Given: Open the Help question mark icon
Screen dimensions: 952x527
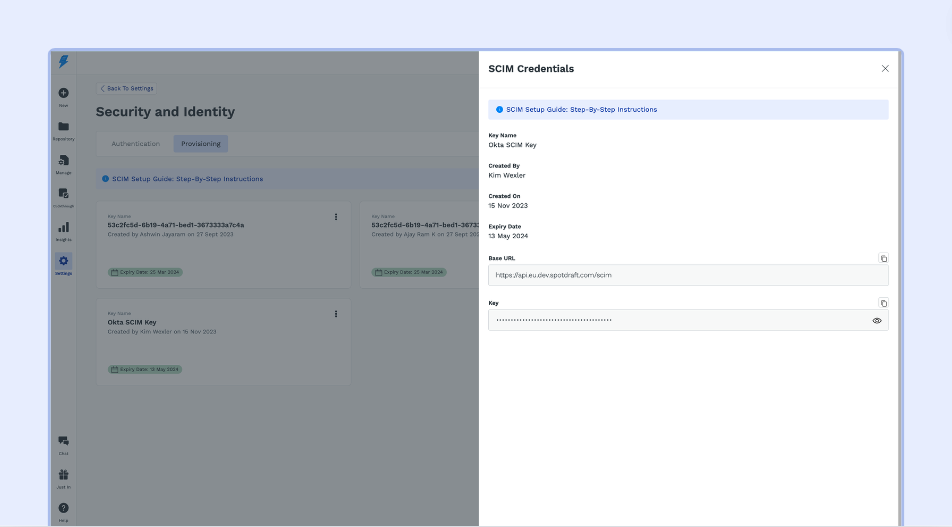Looking at the screenshot, I should click(63, 508).
